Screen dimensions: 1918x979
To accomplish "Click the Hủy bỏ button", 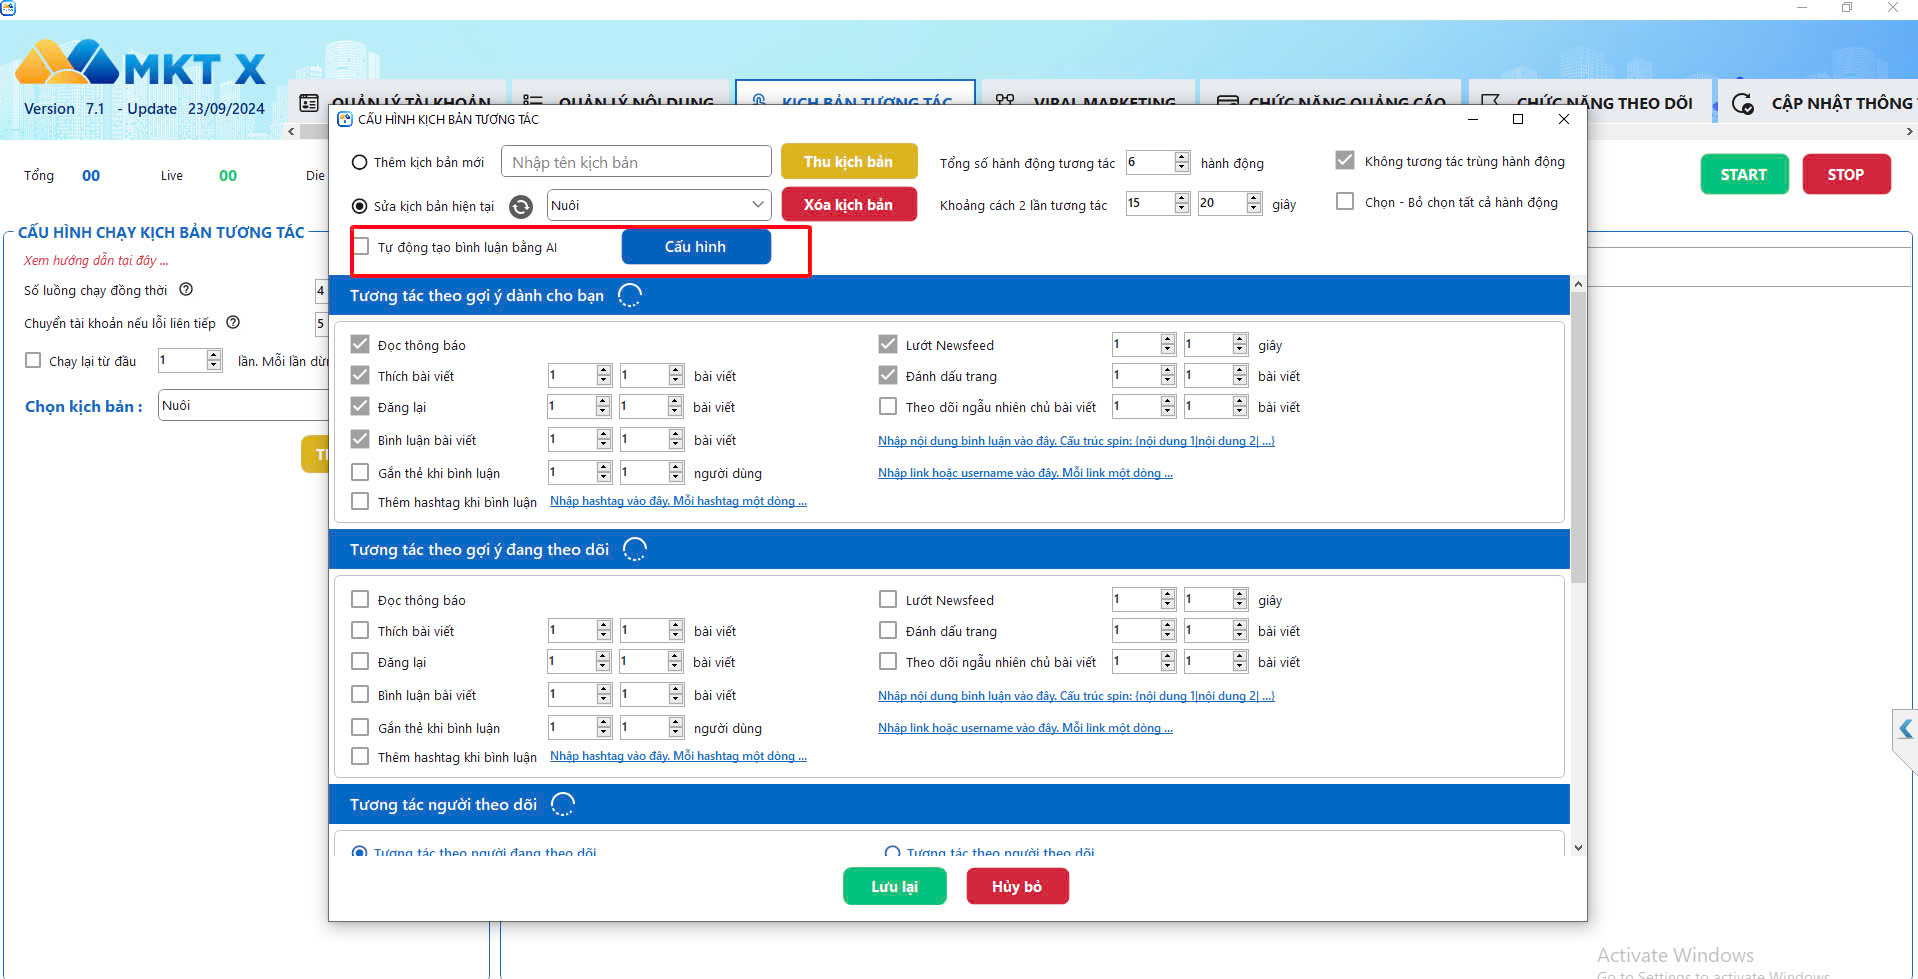I will pos(1017,886).
